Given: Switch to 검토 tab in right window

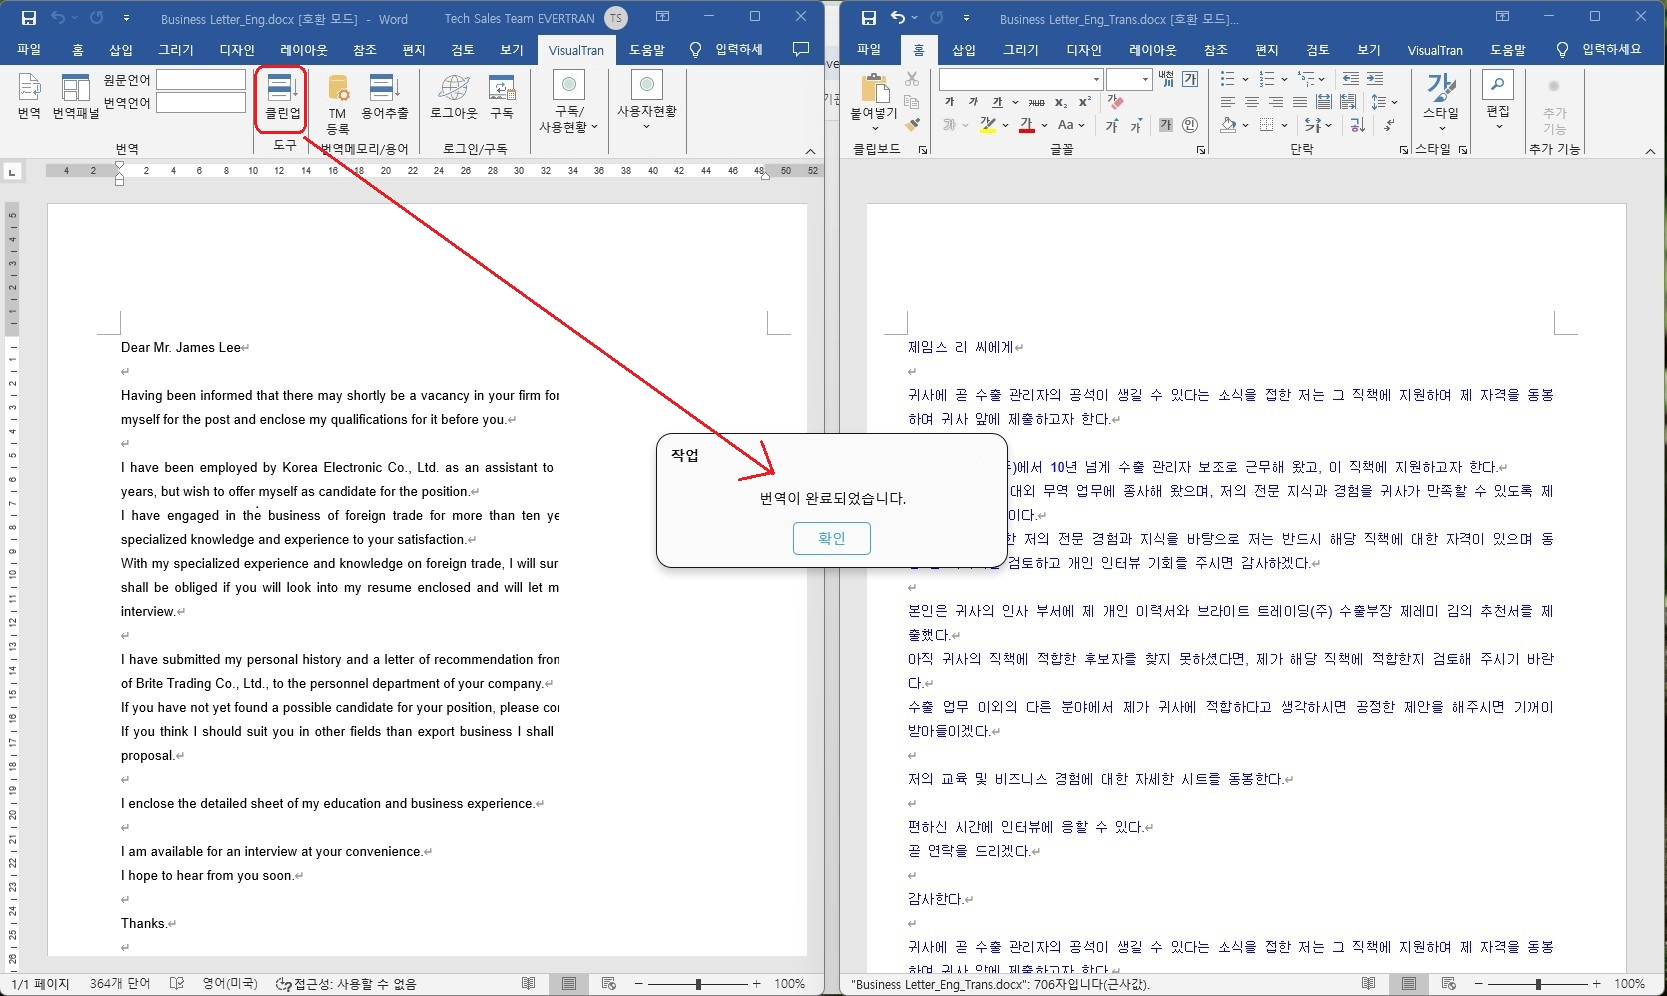Looking at the screenshot, I should tap(1318, 50).
